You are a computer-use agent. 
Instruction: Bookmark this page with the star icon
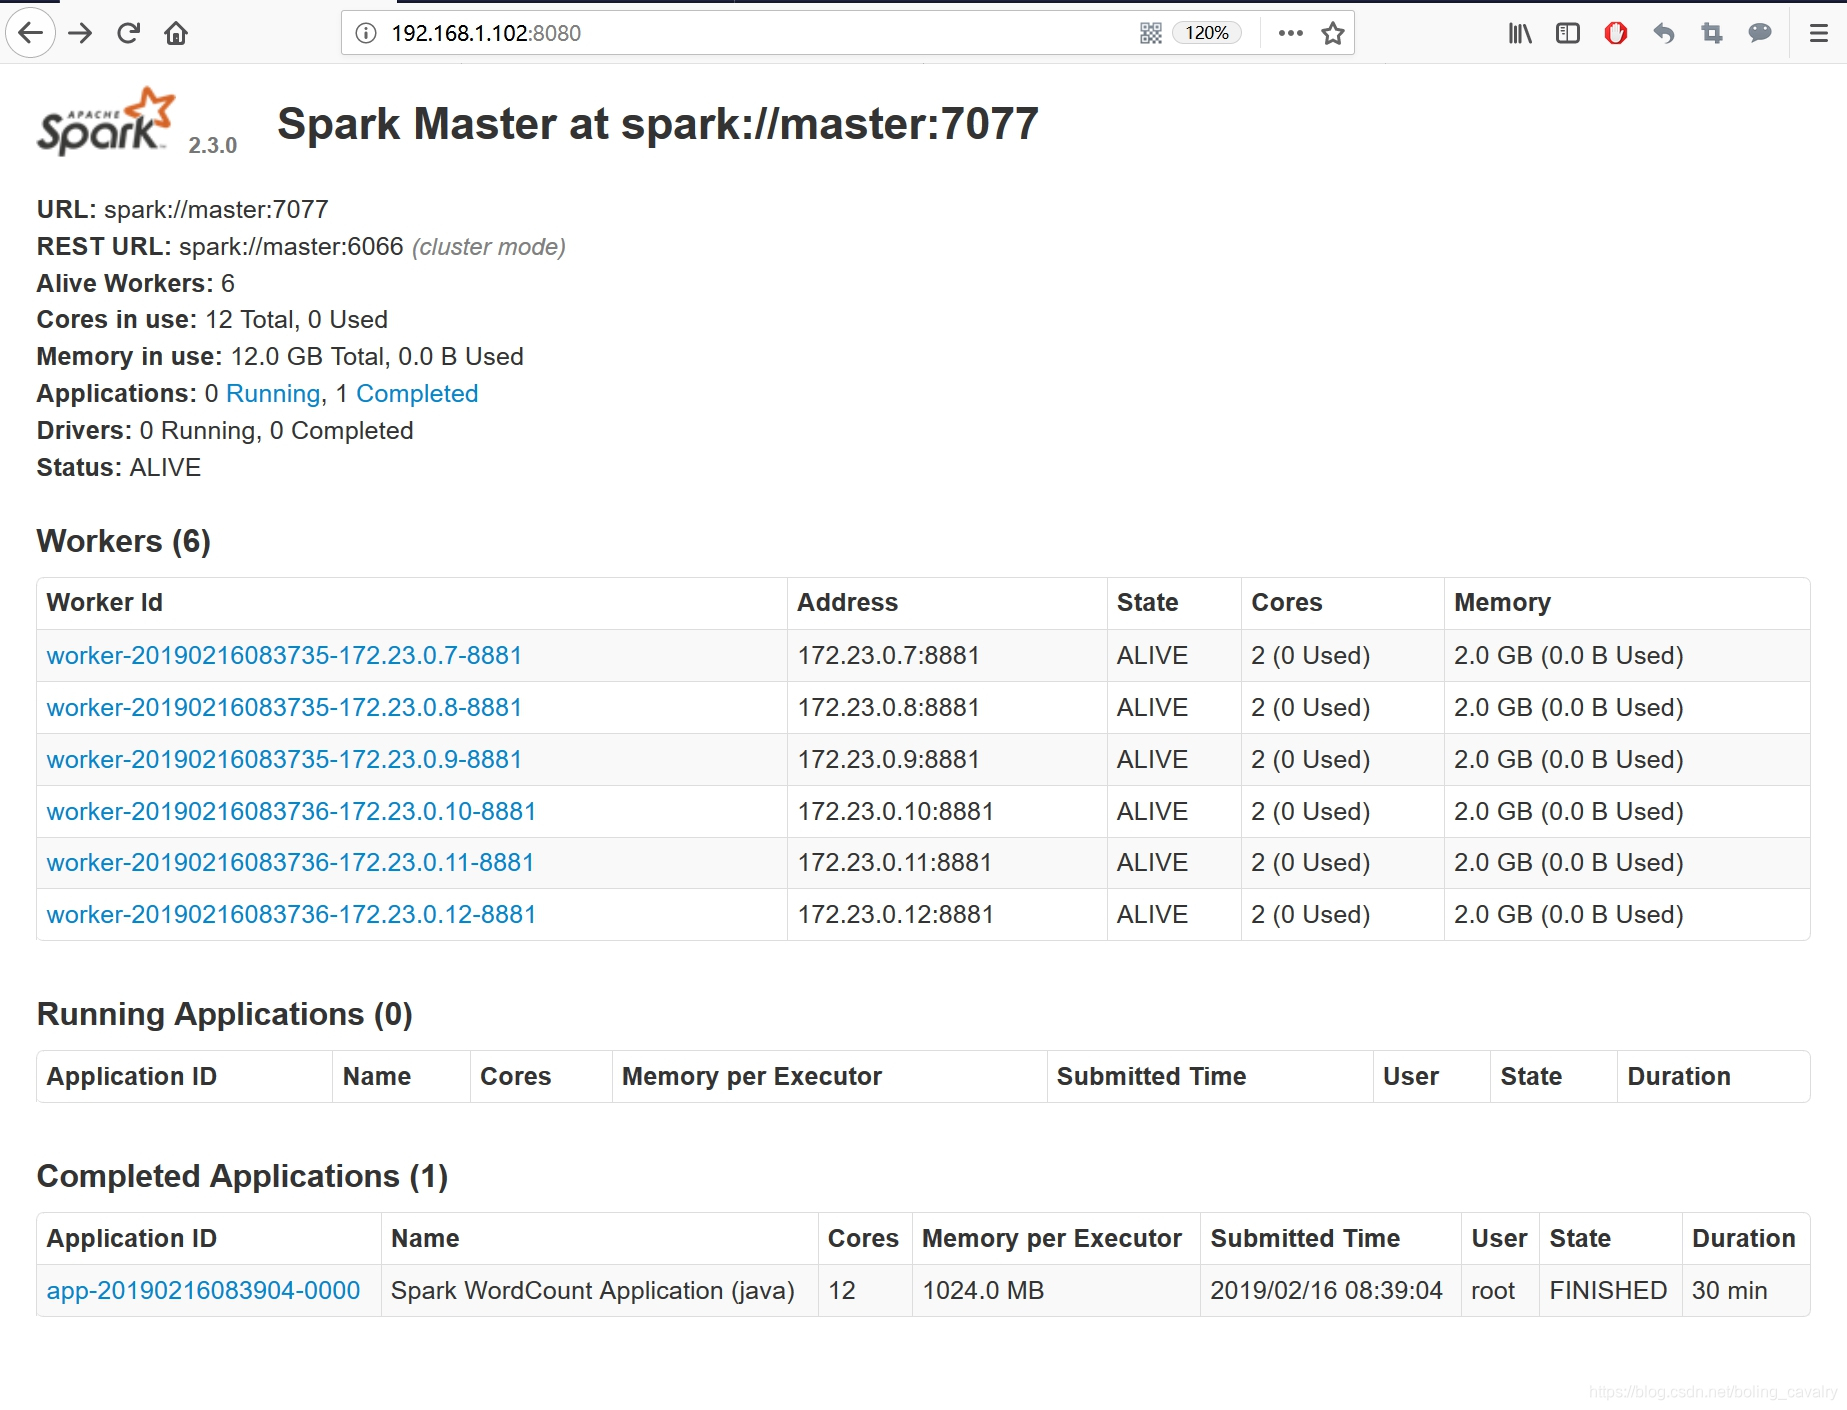(1333, 33)
